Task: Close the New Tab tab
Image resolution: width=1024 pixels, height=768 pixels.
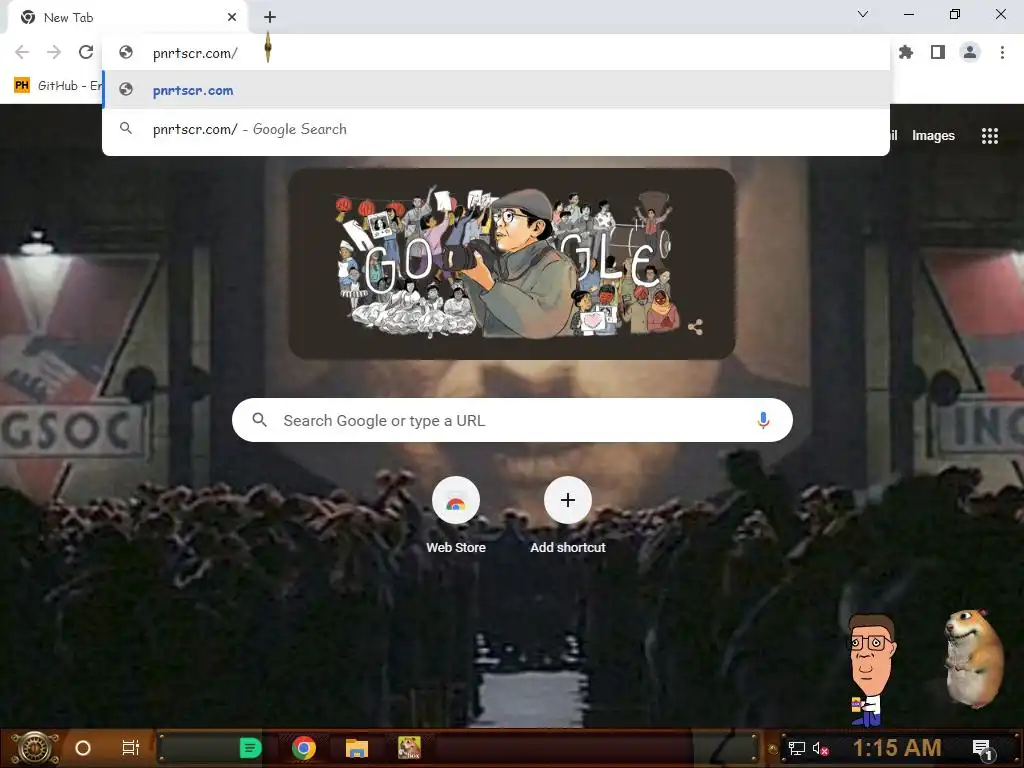Action: [x=232, y=17]
